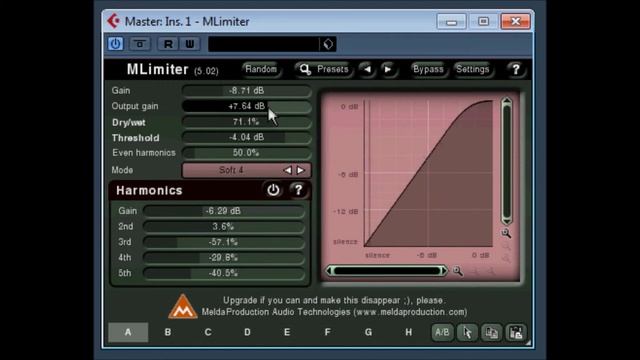Adjust the Gain slider at -8.71 dB

pyautogui.click(x=247, y=91)
